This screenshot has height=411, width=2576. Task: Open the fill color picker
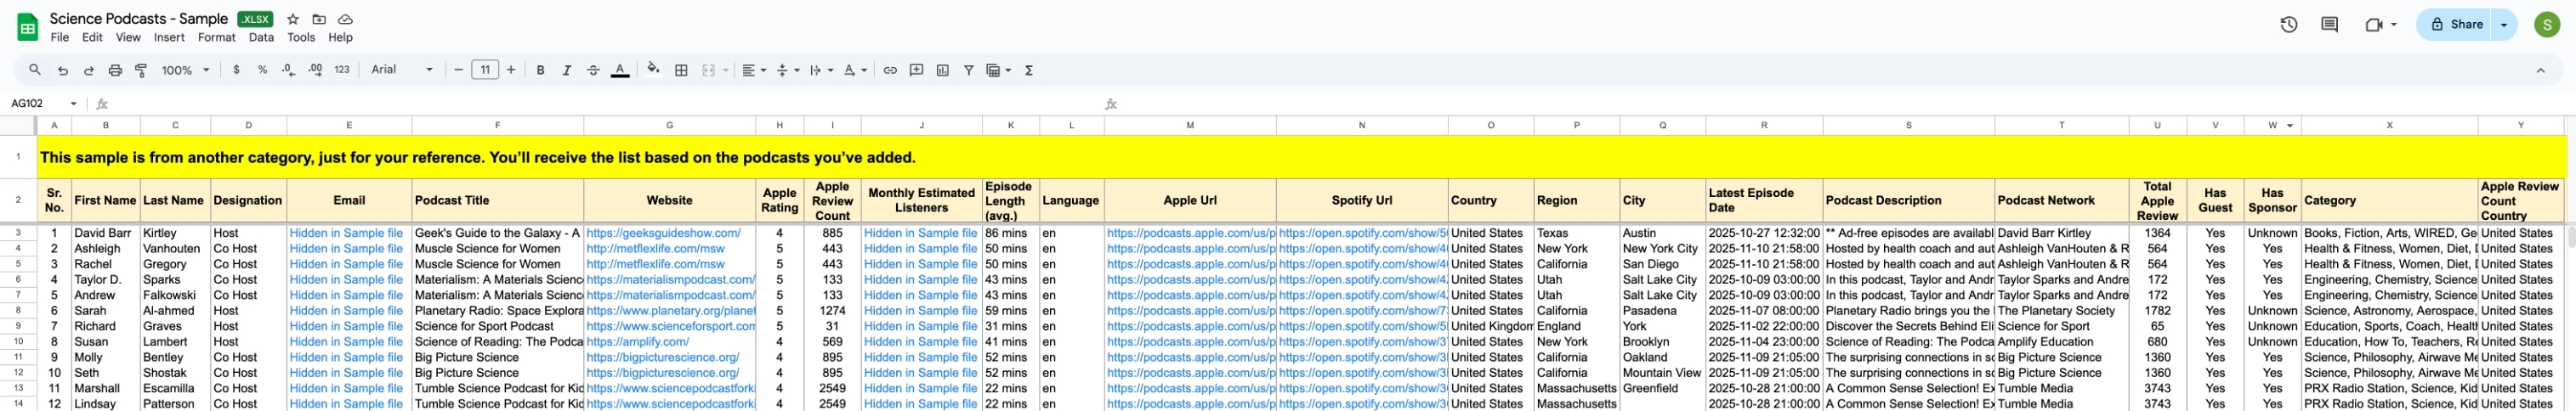click(x=653, y=70)
